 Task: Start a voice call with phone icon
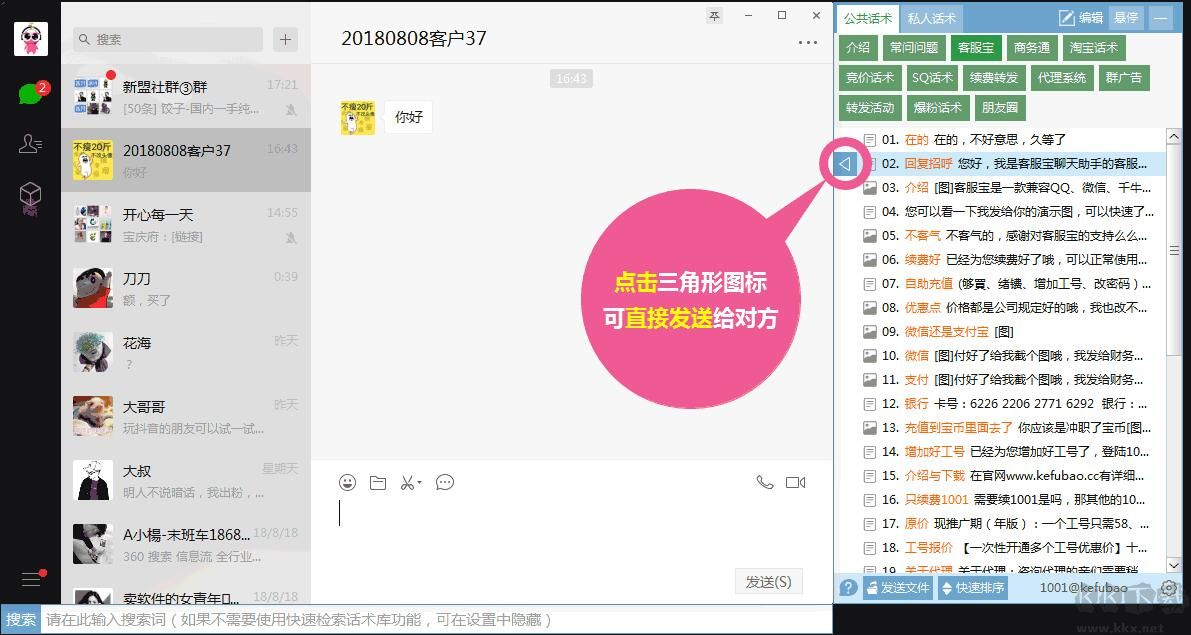click(x=765, y=482)
